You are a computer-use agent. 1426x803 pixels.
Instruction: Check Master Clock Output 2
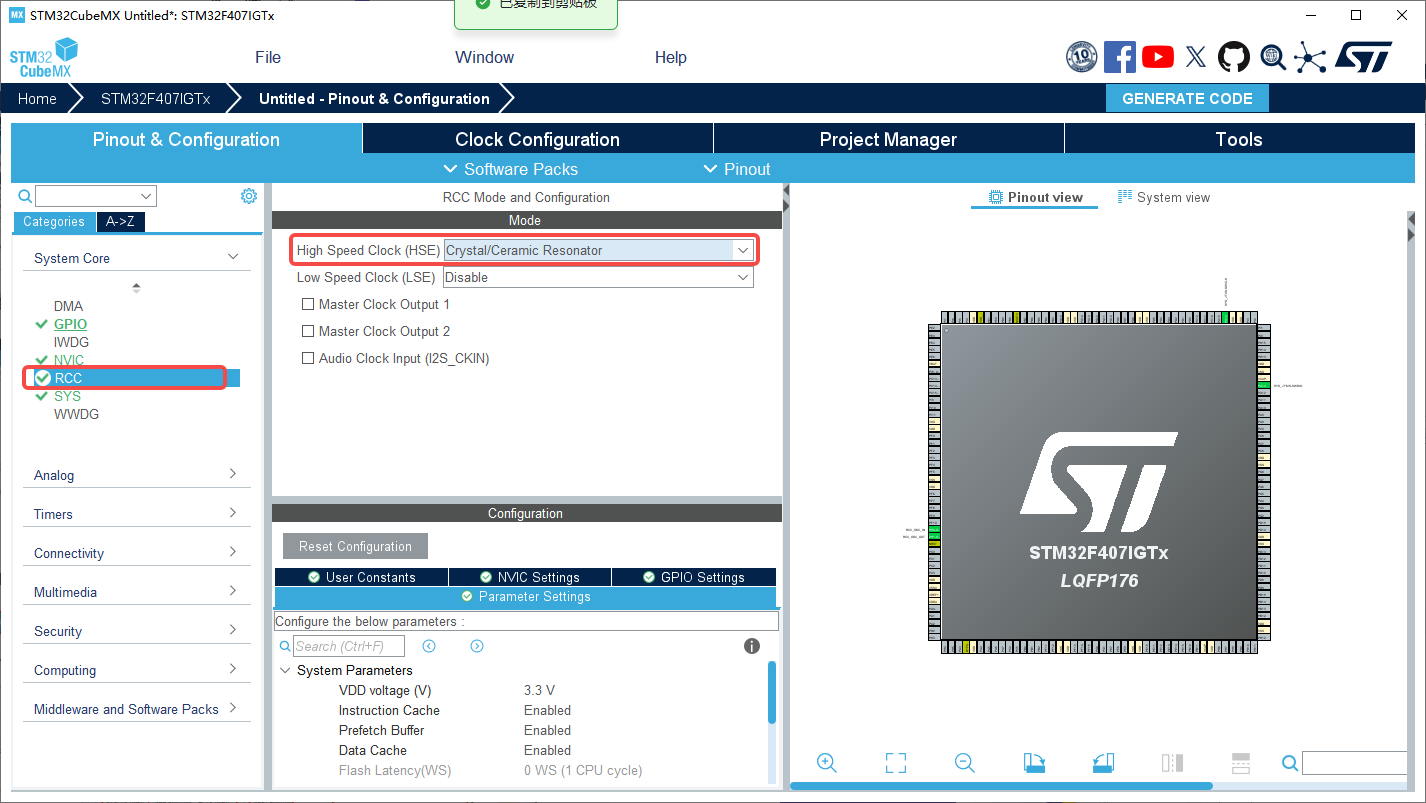tap(308, 331)
